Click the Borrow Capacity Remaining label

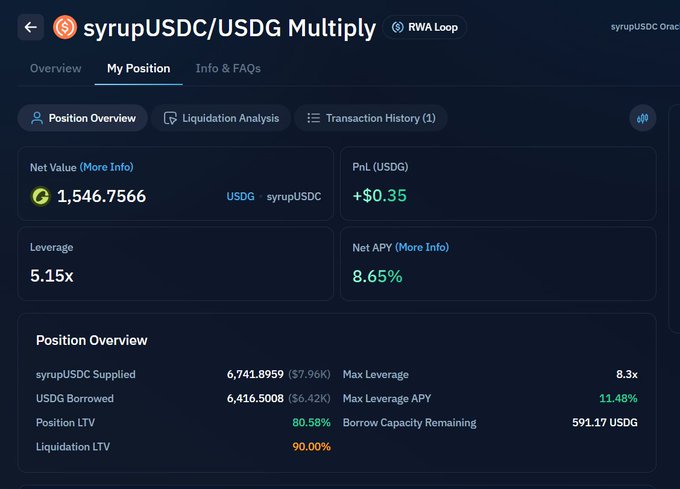(409, 422)
